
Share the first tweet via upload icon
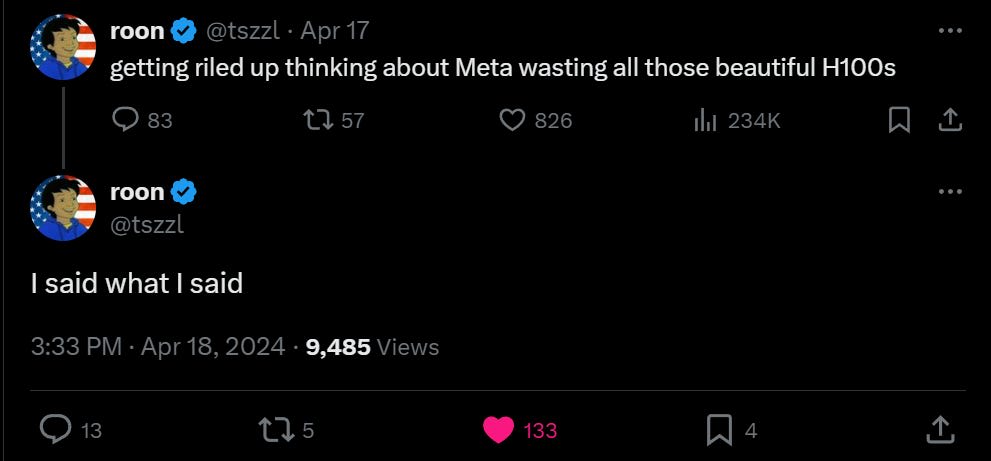tap(949, 121)
